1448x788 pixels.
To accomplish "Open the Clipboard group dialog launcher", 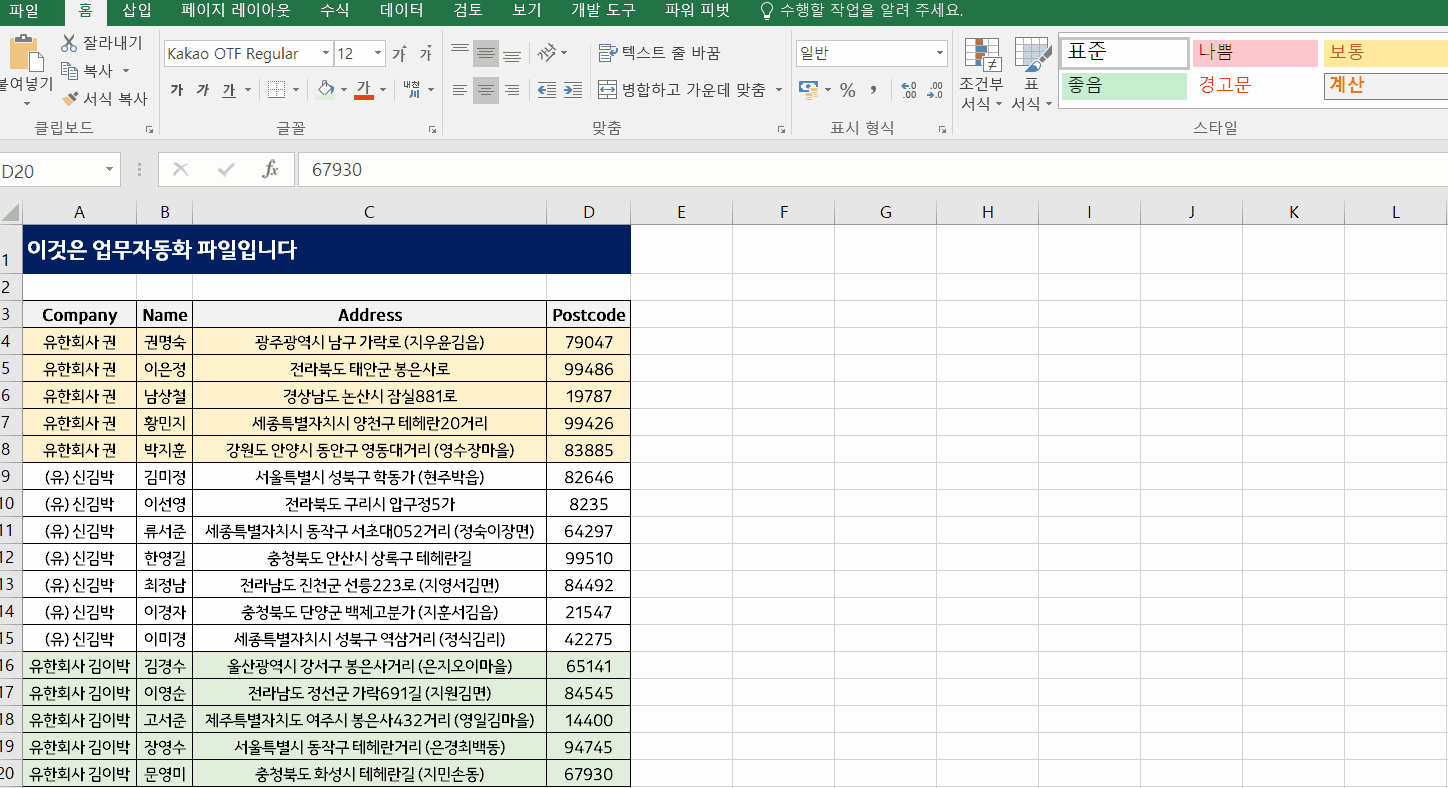I will tap(149, 129).
